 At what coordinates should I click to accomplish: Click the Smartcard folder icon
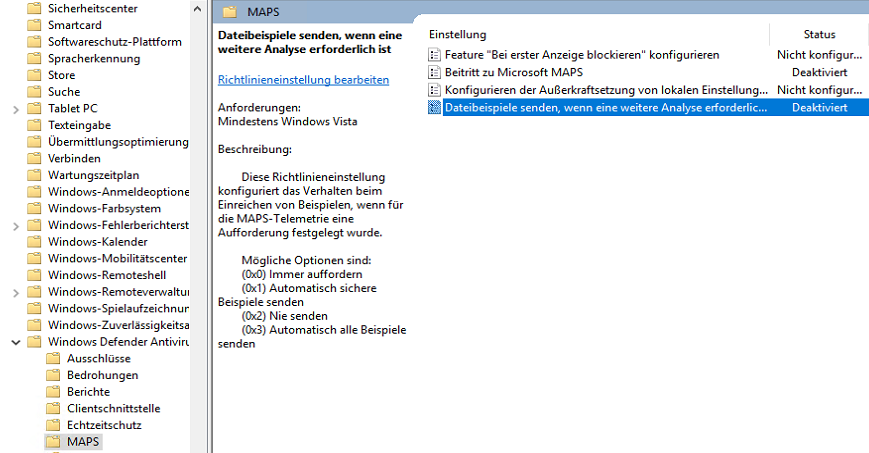(x=35, y=25)
